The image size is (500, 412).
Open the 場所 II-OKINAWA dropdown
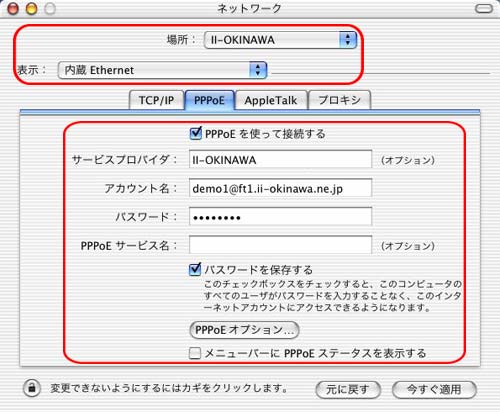coord(280,40)
